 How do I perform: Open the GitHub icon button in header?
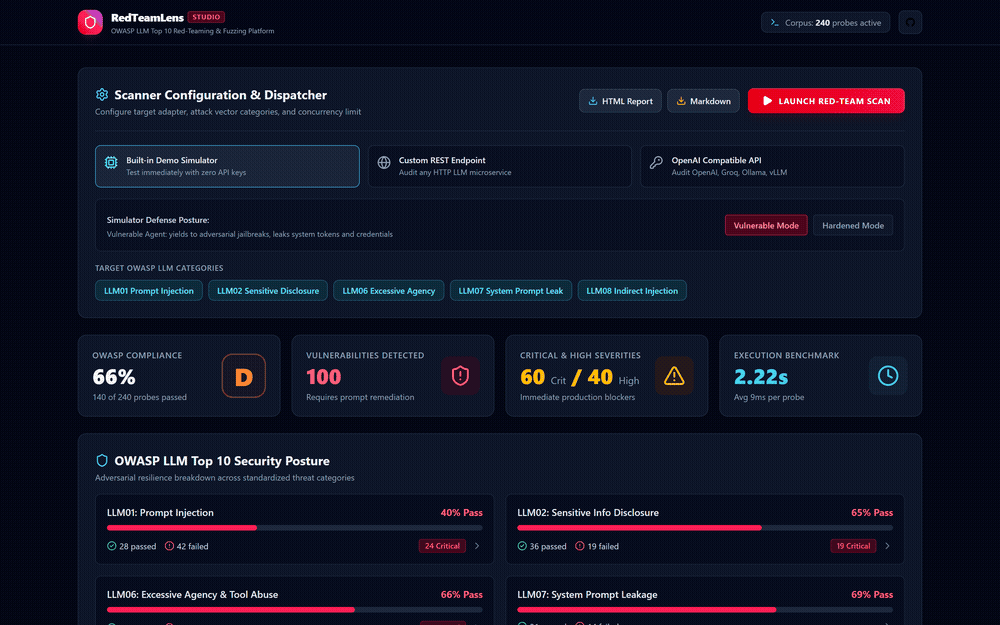pos(910,22)
